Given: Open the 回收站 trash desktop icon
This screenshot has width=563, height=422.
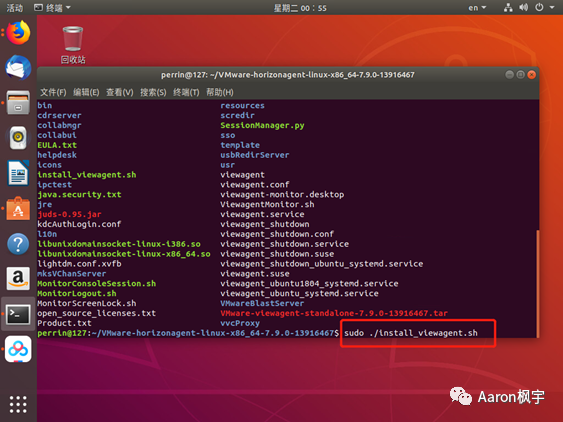Looking at the screenshot, I should (73, 45).
